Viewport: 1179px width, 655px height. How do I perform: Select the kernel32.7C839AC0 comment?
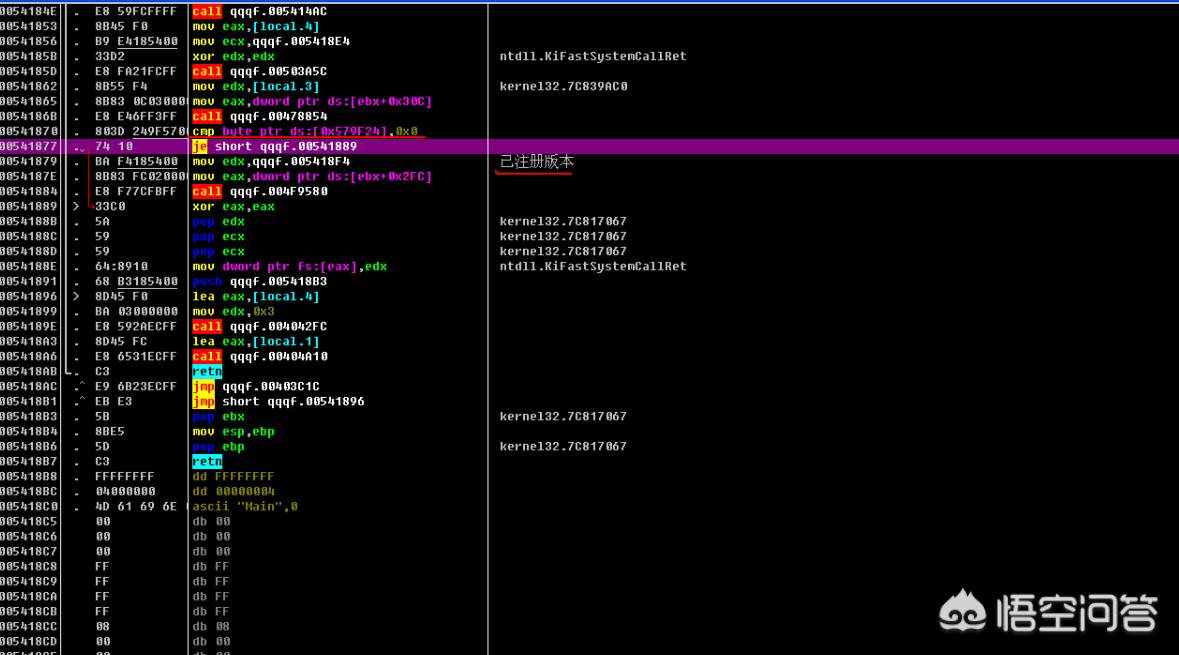tap(563, 86)
